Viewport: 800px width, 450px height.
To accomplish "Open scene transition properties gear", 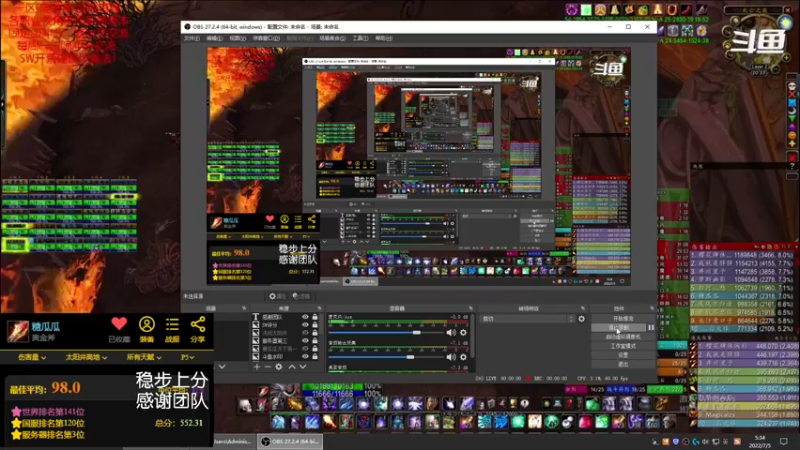I will (581, 319).
